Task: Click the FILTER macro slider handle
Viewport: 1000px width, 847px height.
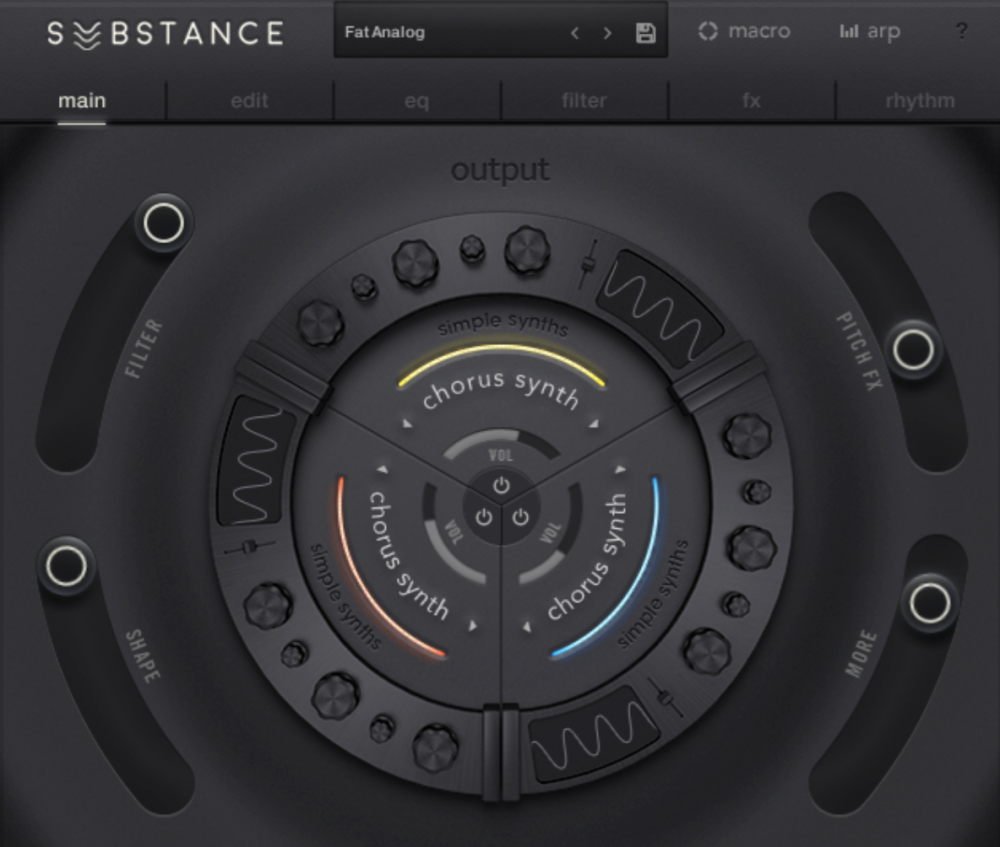Action: pos(163,224)
